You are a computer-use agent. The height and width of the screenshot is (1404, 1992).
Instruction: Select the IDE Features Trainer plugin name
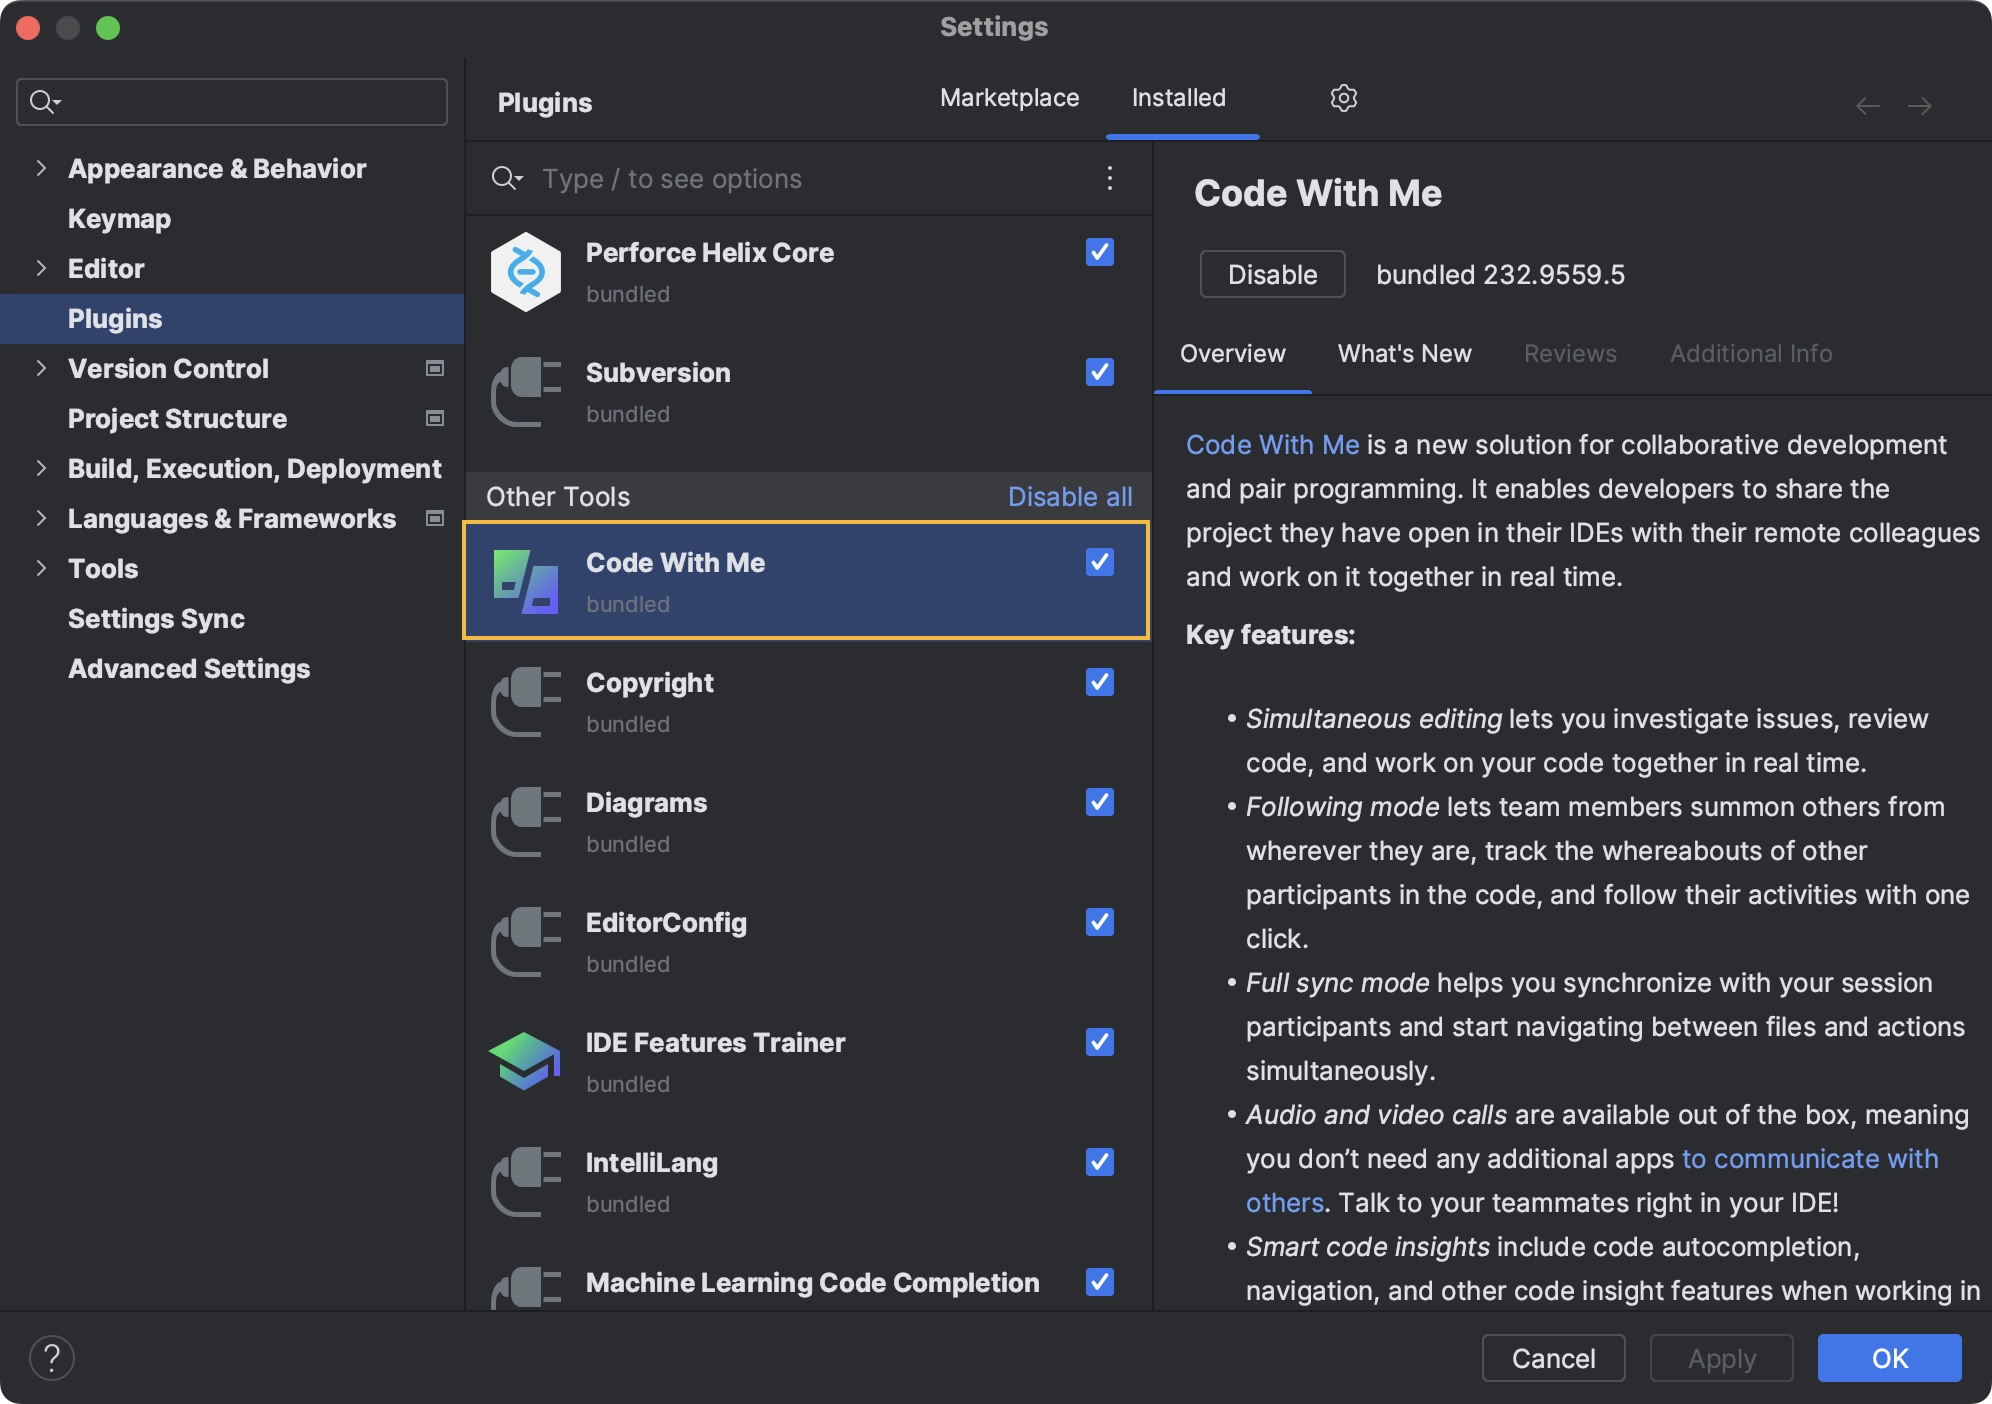tap(715, 1043)
